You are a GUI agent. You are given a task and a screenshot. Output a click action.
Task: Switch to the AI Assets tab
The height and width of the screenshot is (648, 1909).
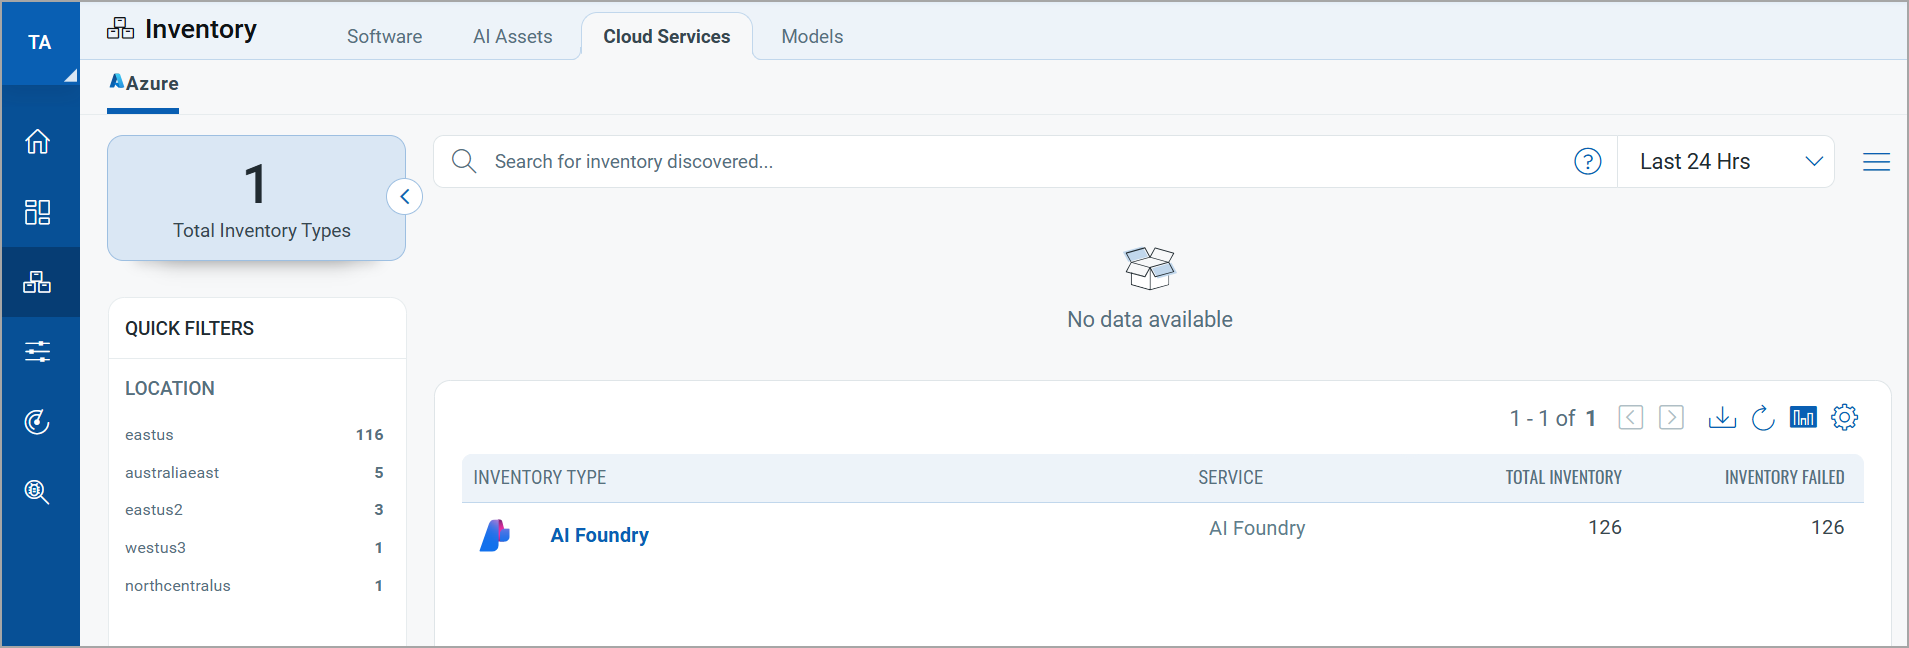512,37
